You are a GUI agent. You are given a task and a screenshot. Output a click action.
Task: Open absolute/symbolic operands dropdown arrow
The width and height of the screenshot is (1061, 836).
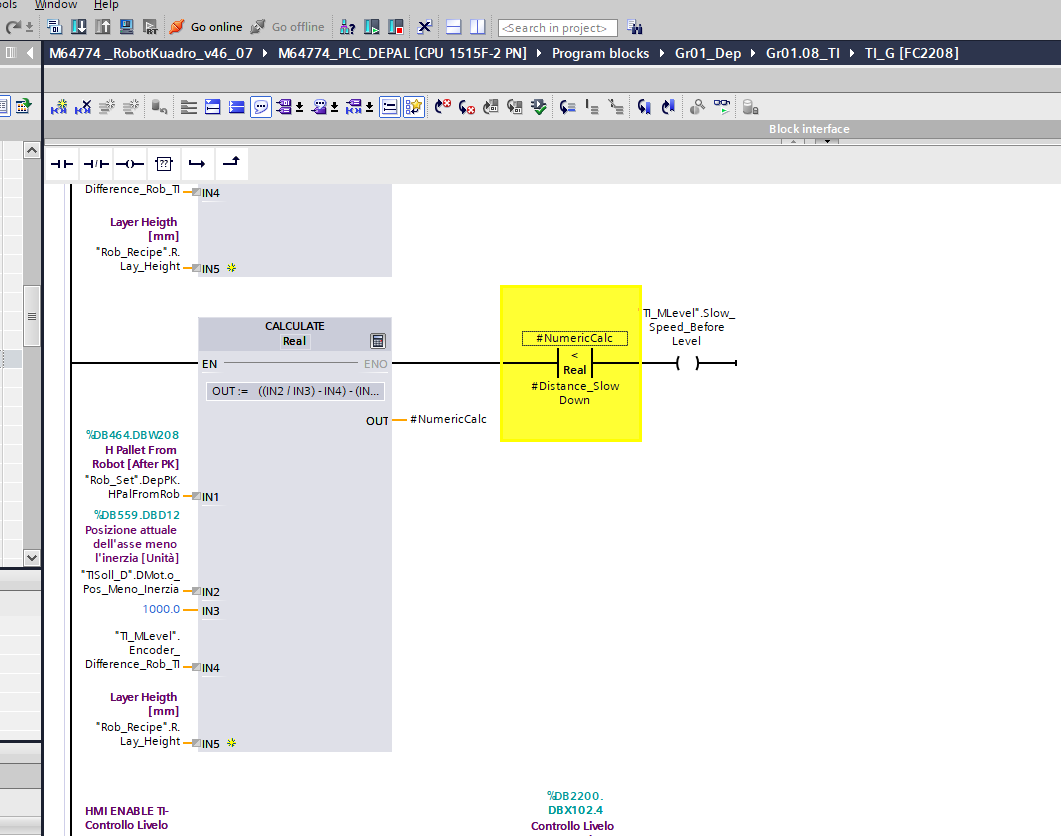[299, 107]
